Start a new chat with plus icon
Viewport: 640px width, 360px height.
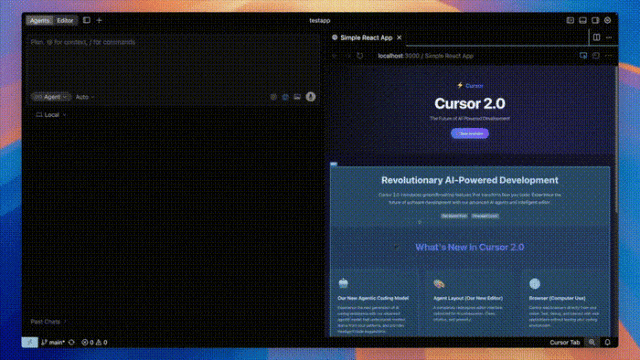pyautogui.click(x=99, y=20)
